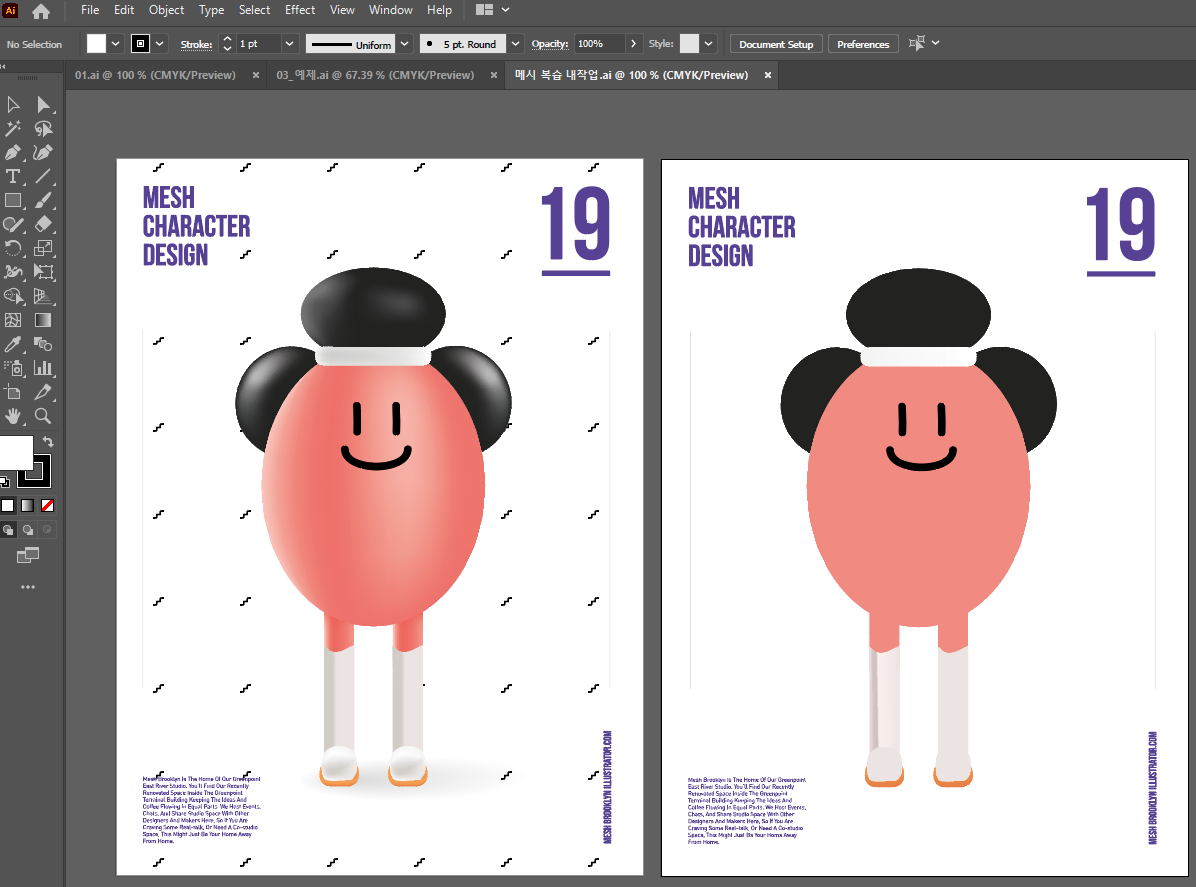
Task: Open graphic Style dropdown
Action: click(x=709, y=43)
